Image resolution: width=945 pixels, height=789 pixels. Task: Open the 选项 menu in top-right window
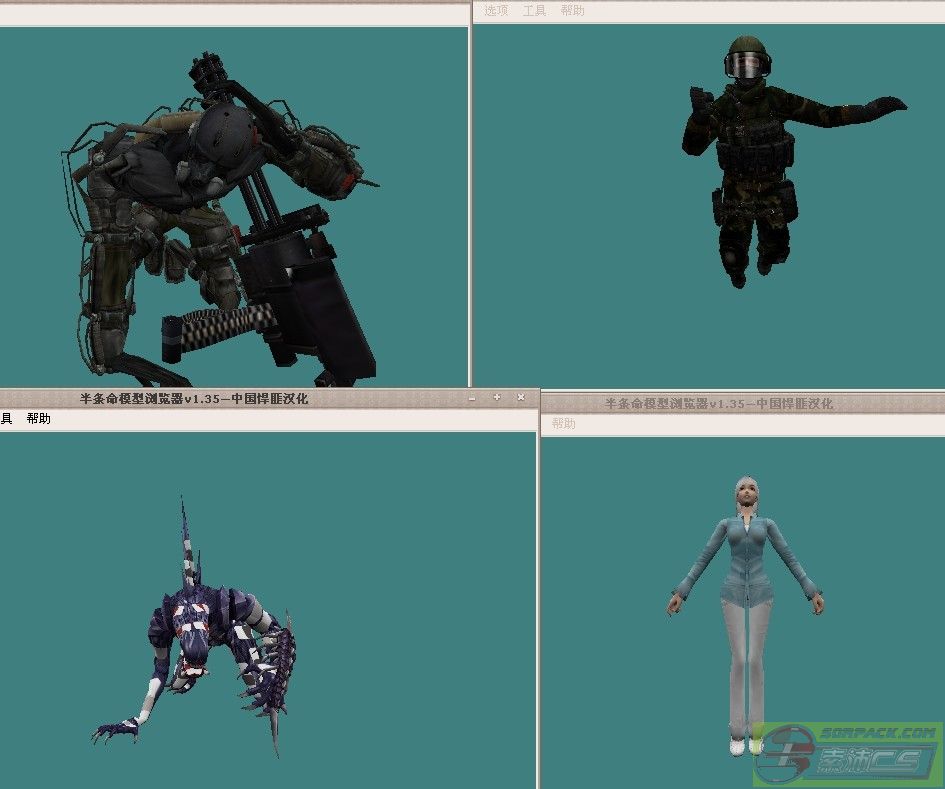[x=496, y=11]
